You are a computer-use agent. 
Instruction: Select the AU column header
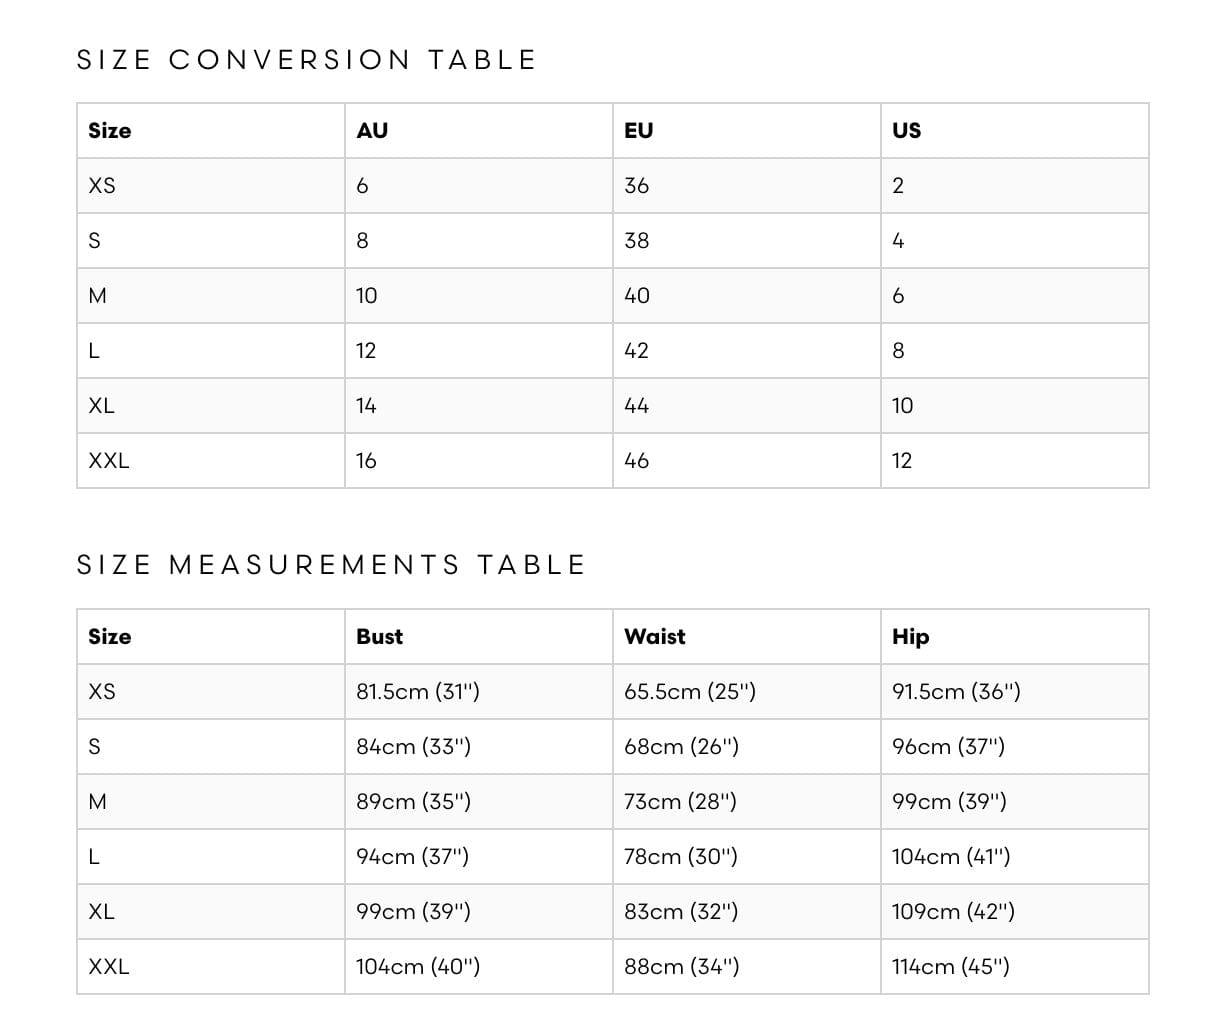click(x=372, y=131)
